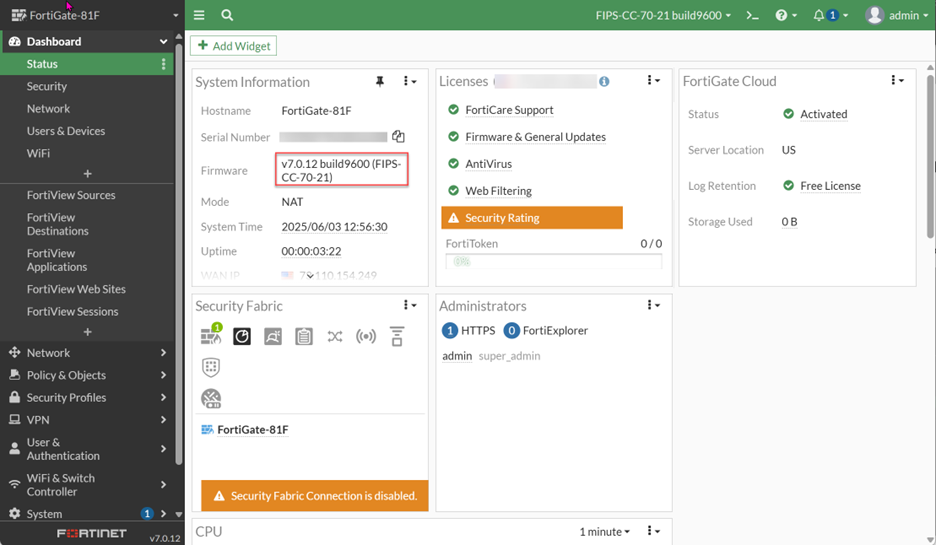Click the pin icon on System Information
The height and width of the screenshot is (545, 936).
379,82
